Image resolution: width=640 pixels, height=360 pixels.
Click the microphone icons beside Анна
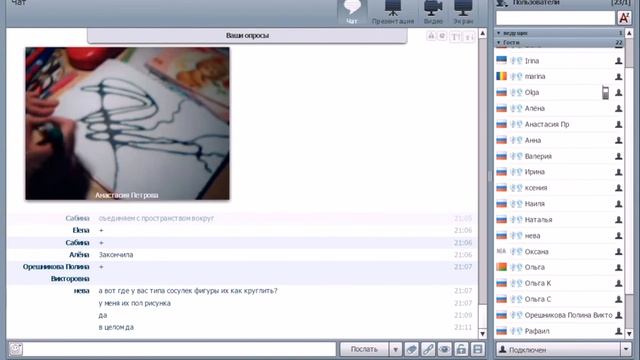point(516,140)
